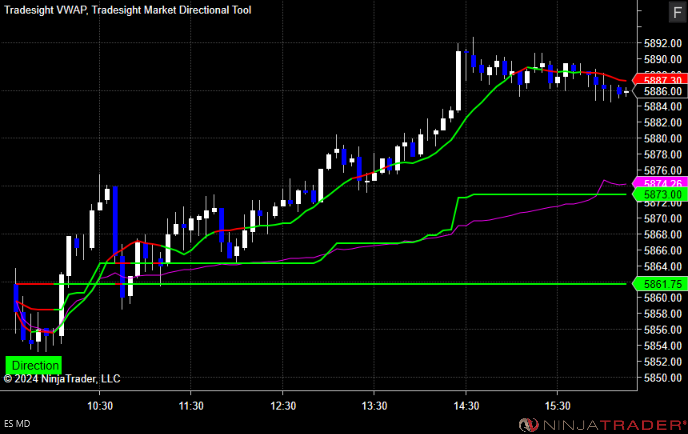Screen dimensions: 688x434
Task: Click the green Direction label
Action: click(x=34, y=365)
